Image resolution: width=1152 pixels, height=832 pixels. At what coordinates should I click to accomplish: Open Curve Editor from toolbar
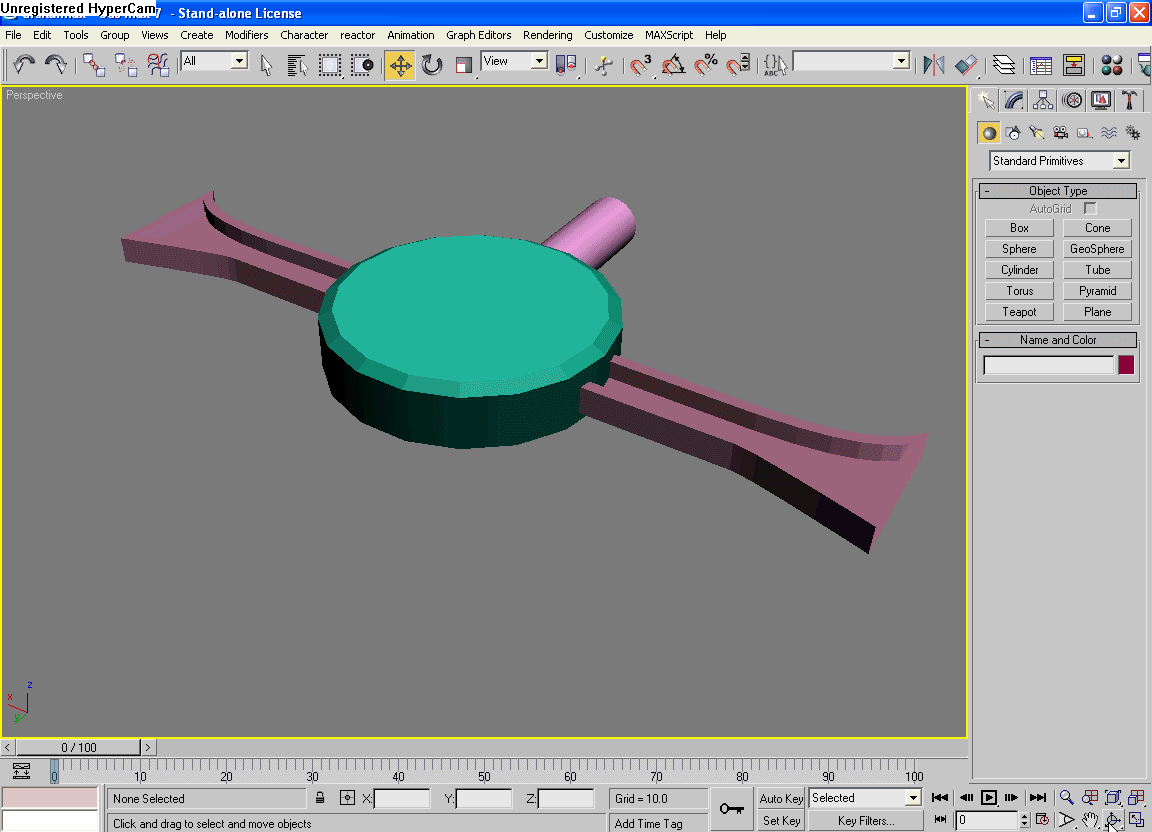[1041, 66]
